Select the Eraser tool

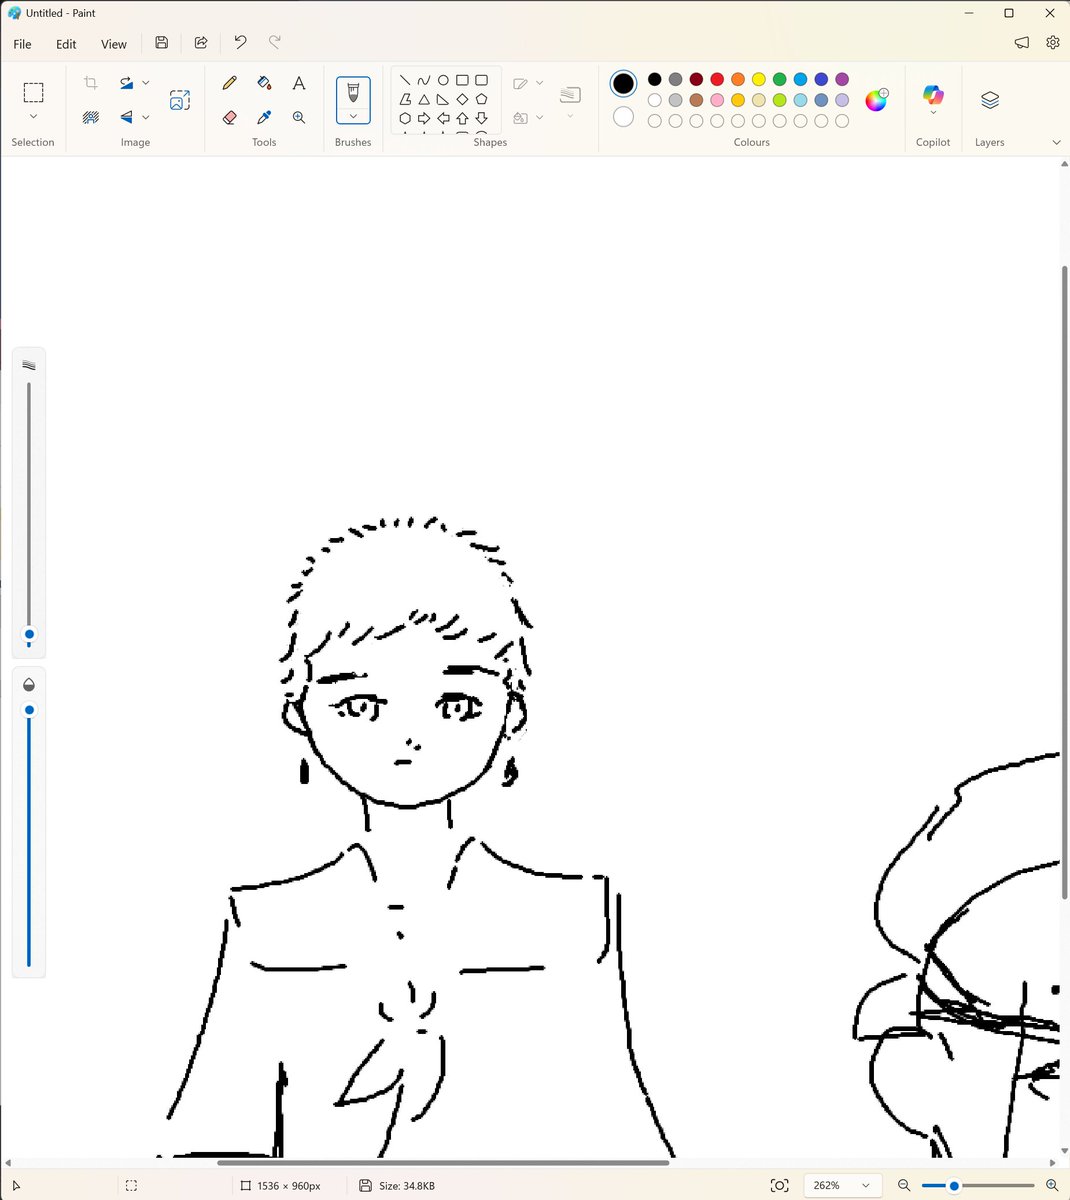coord(230,117)
